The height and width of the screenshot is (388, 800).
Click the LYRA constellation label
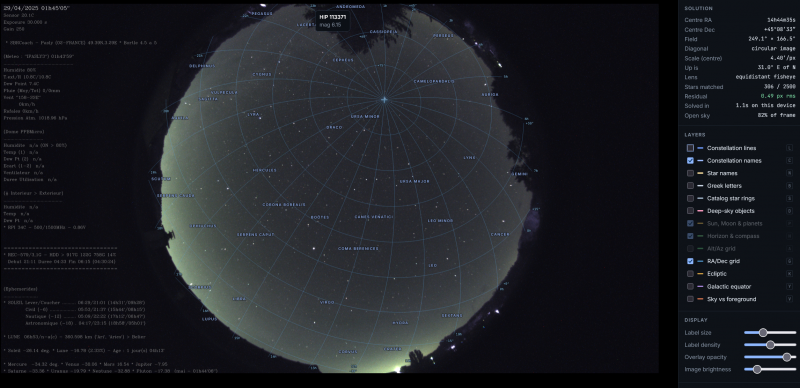(x=254, y=114)
